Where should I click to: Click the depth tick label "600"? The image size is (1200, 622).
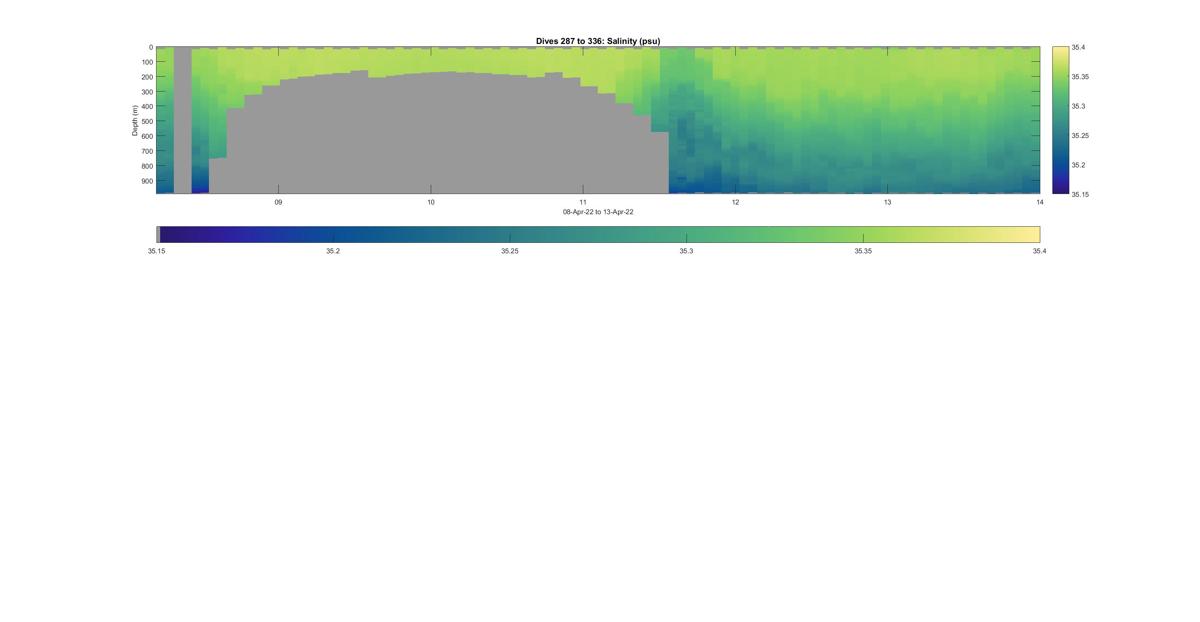[x=146, y=136]
